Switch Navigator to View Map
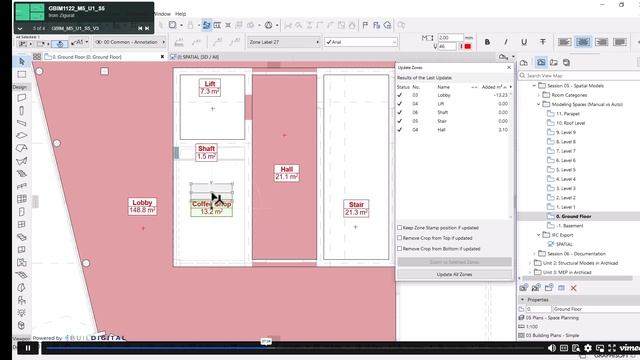Screen dimensions: 640x360 [x=541, y=62]
